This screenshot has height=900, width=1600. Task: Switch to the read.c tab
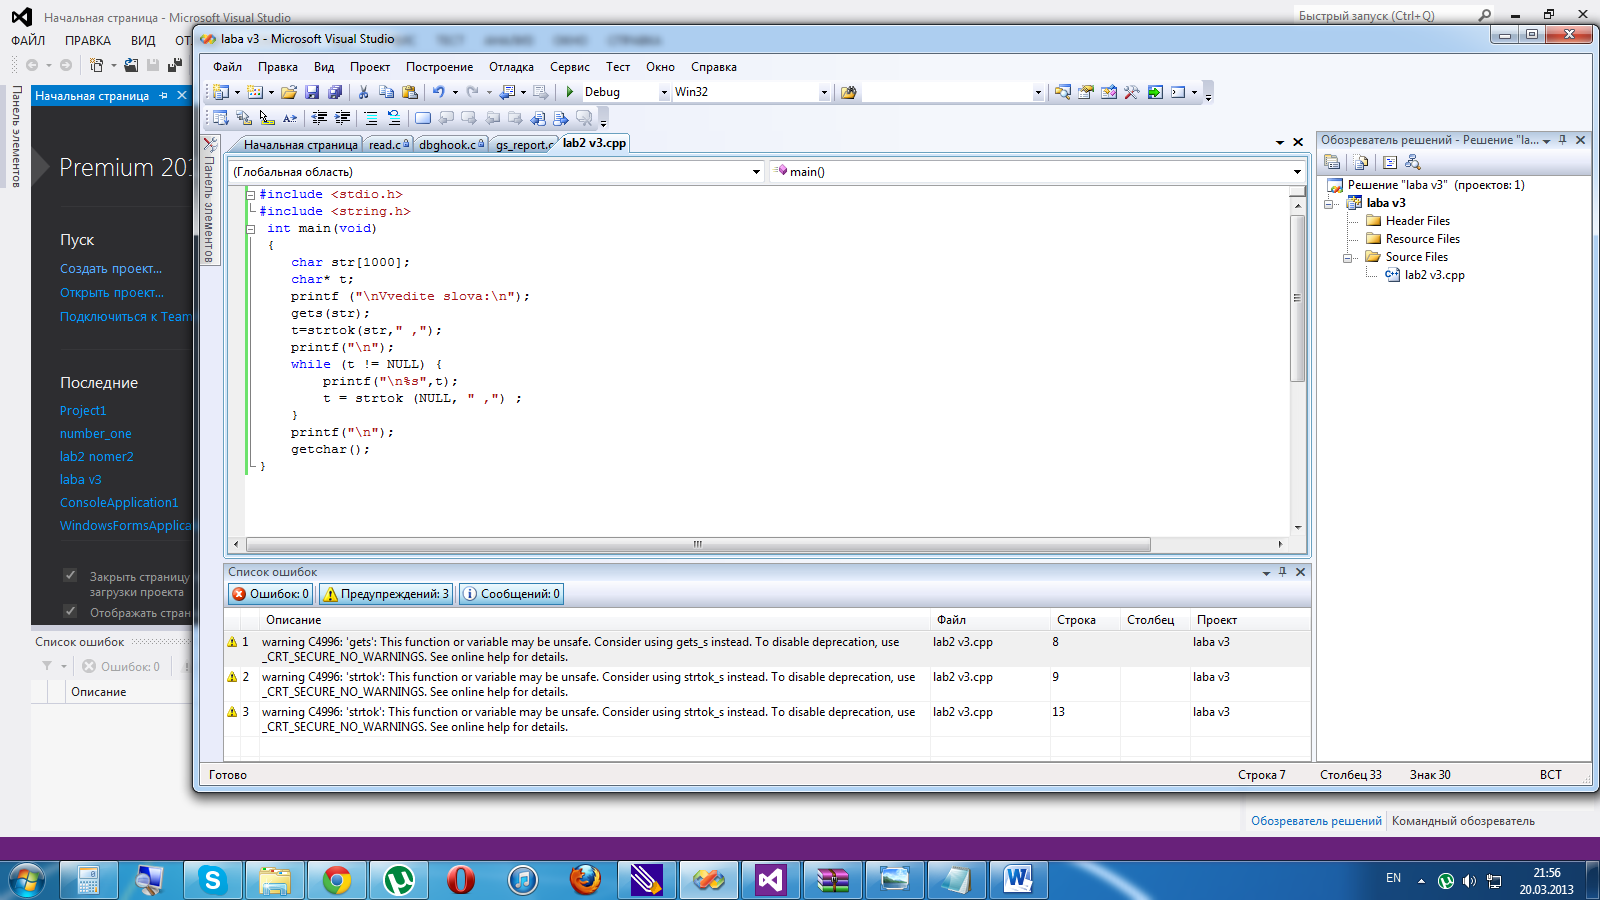[x=386, y=145]
